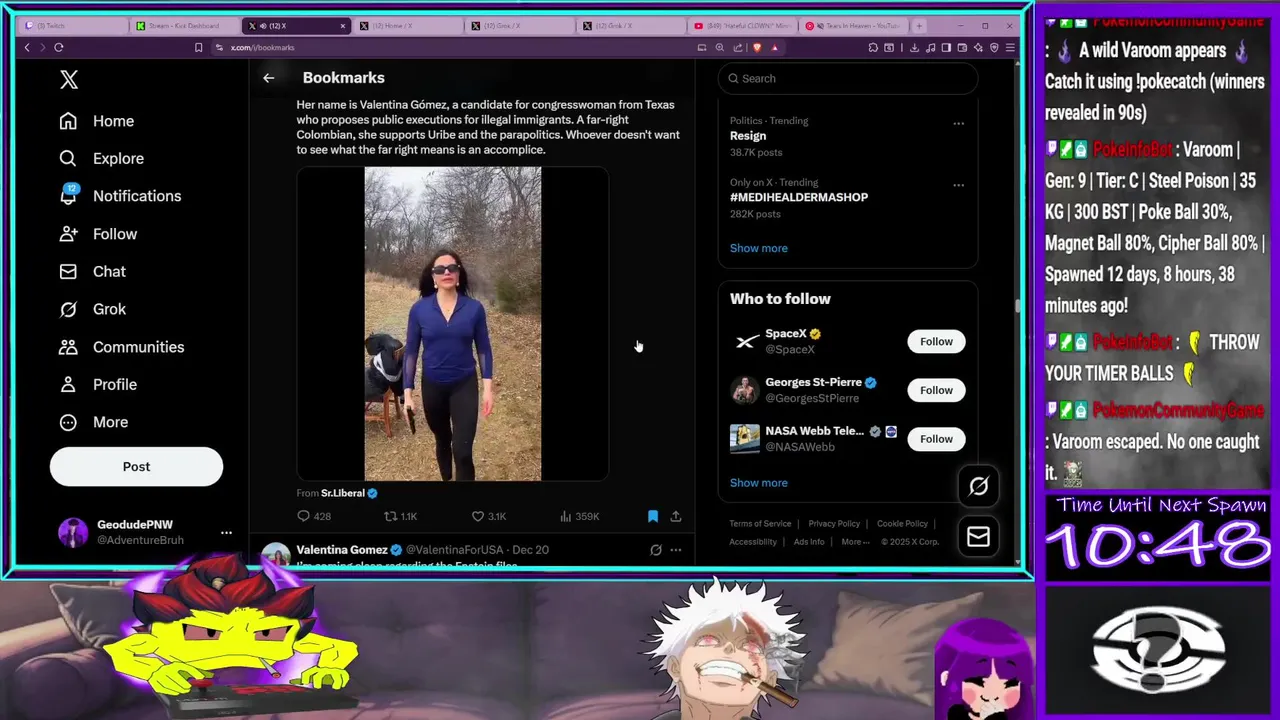Click the Grok icon on Valentina Gomez's post
The width and height of the screenshot is (1280, 720).
click(656, 550)
